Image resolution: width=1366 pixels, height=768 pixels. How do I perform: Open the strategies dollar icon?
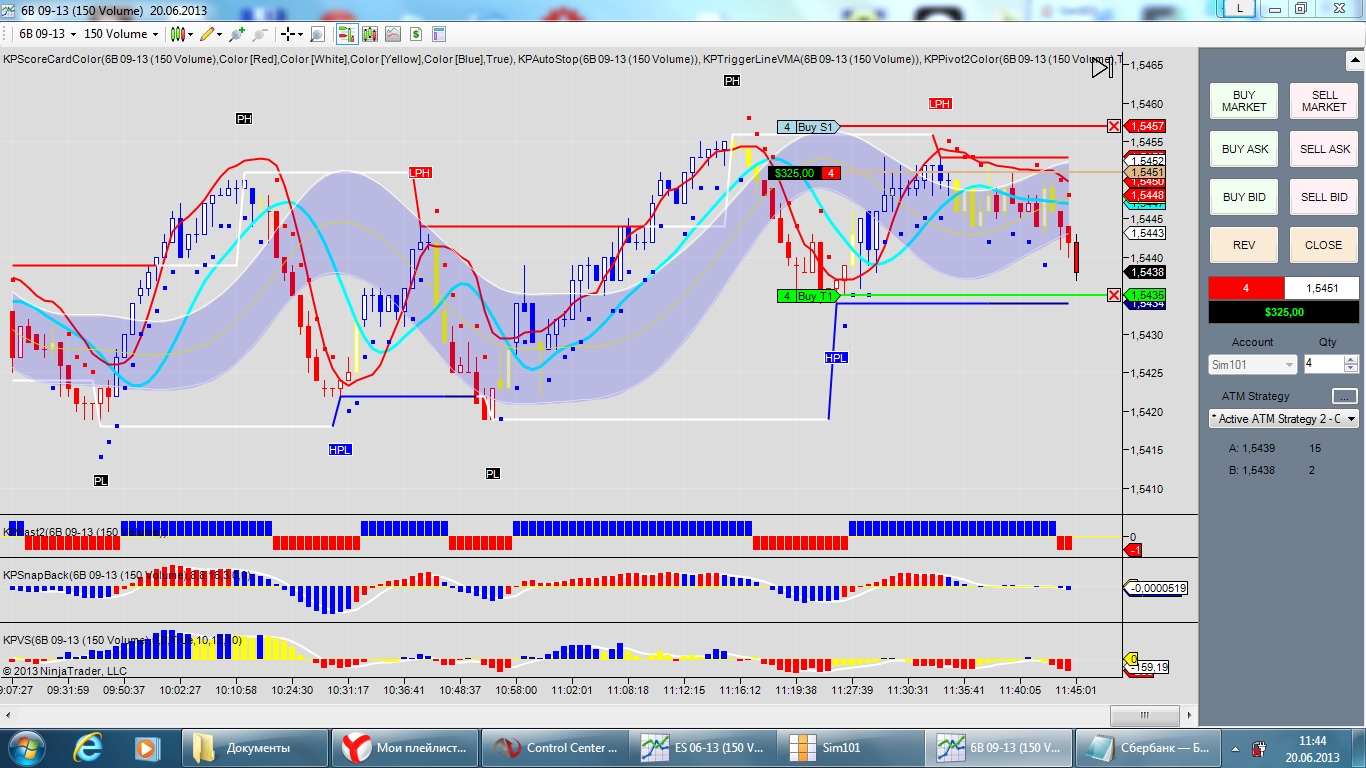pos(416,34)
